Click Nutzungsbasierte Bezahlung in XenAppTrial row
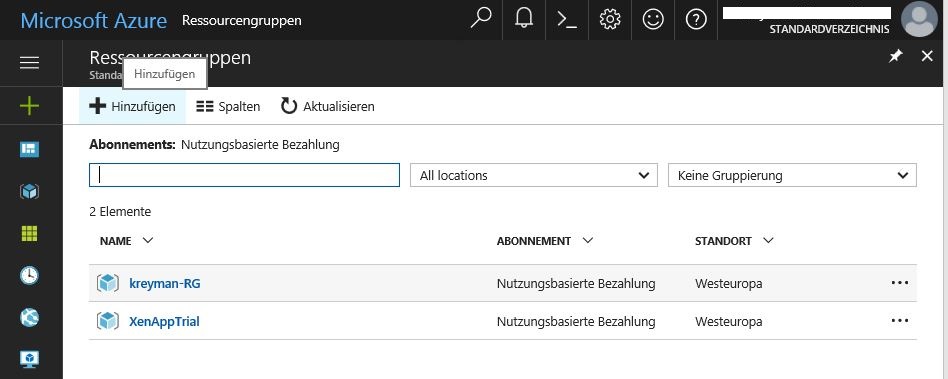The image size is (948, 379). coord(576,321)
